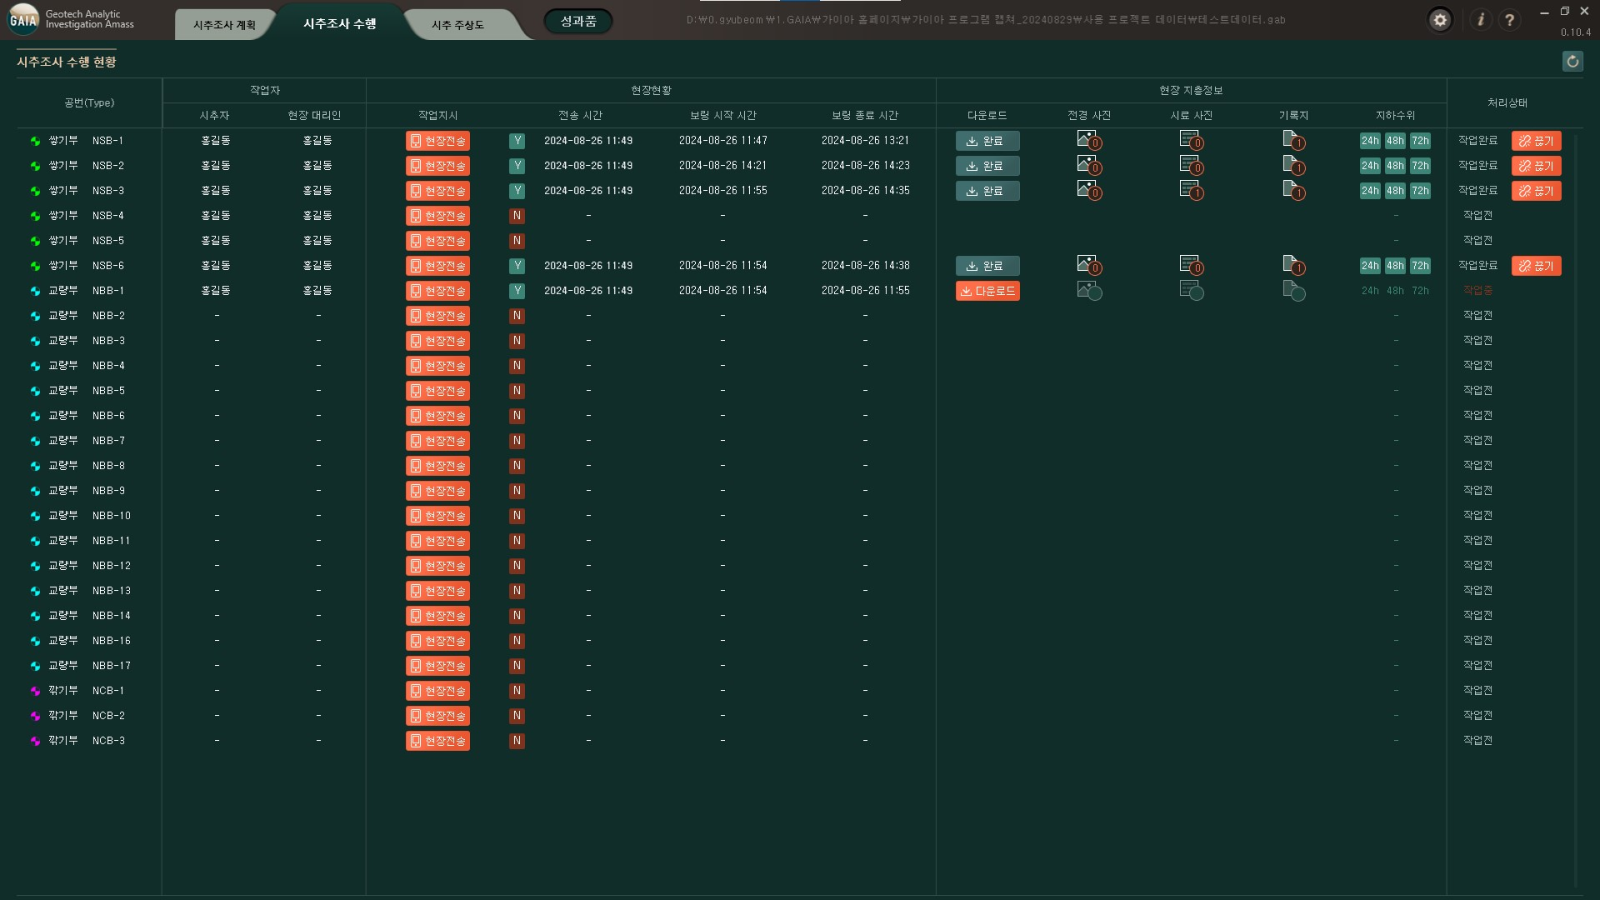Toggle the Y status indicator for NSB-1
The height and width of the screenshot is (900, 1600).
click(x=517, y=141)
